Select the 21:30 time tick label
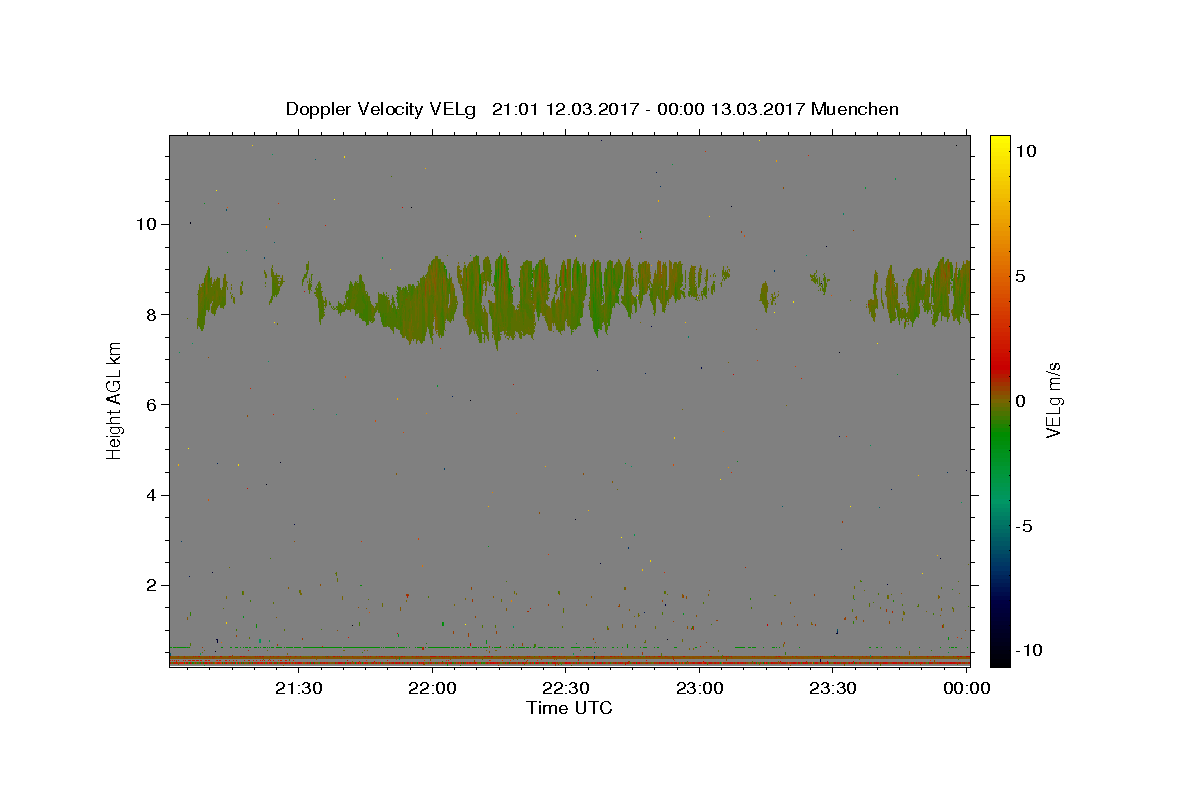Image resolution: width=1200 pixels, height=800 pixels. 298,688
